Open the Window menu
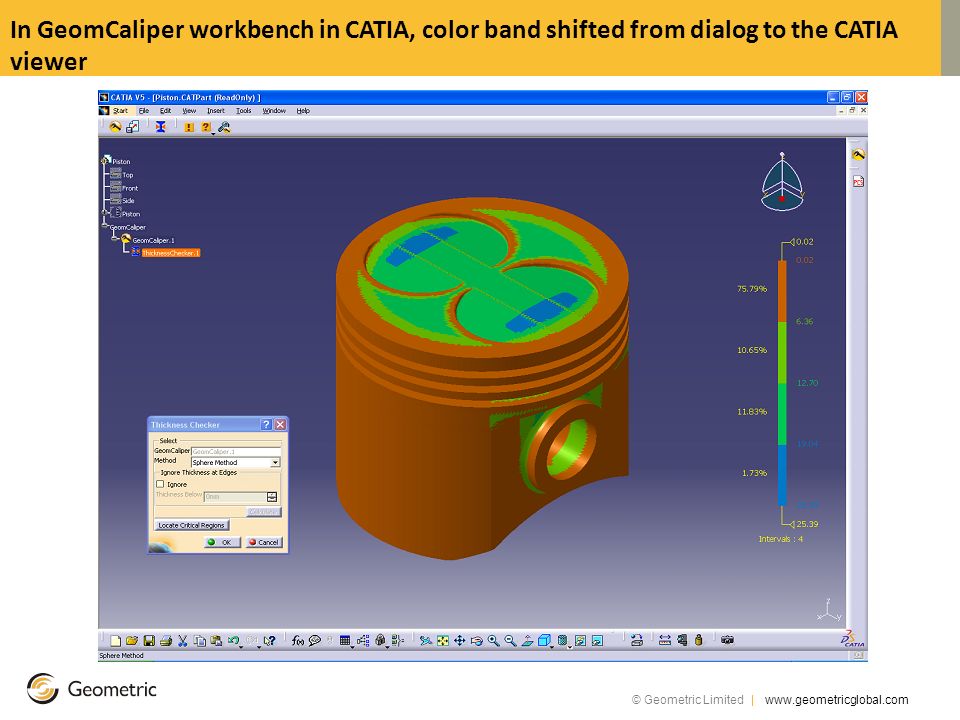This screenshot has width=960, height=720. pos(274,111)
